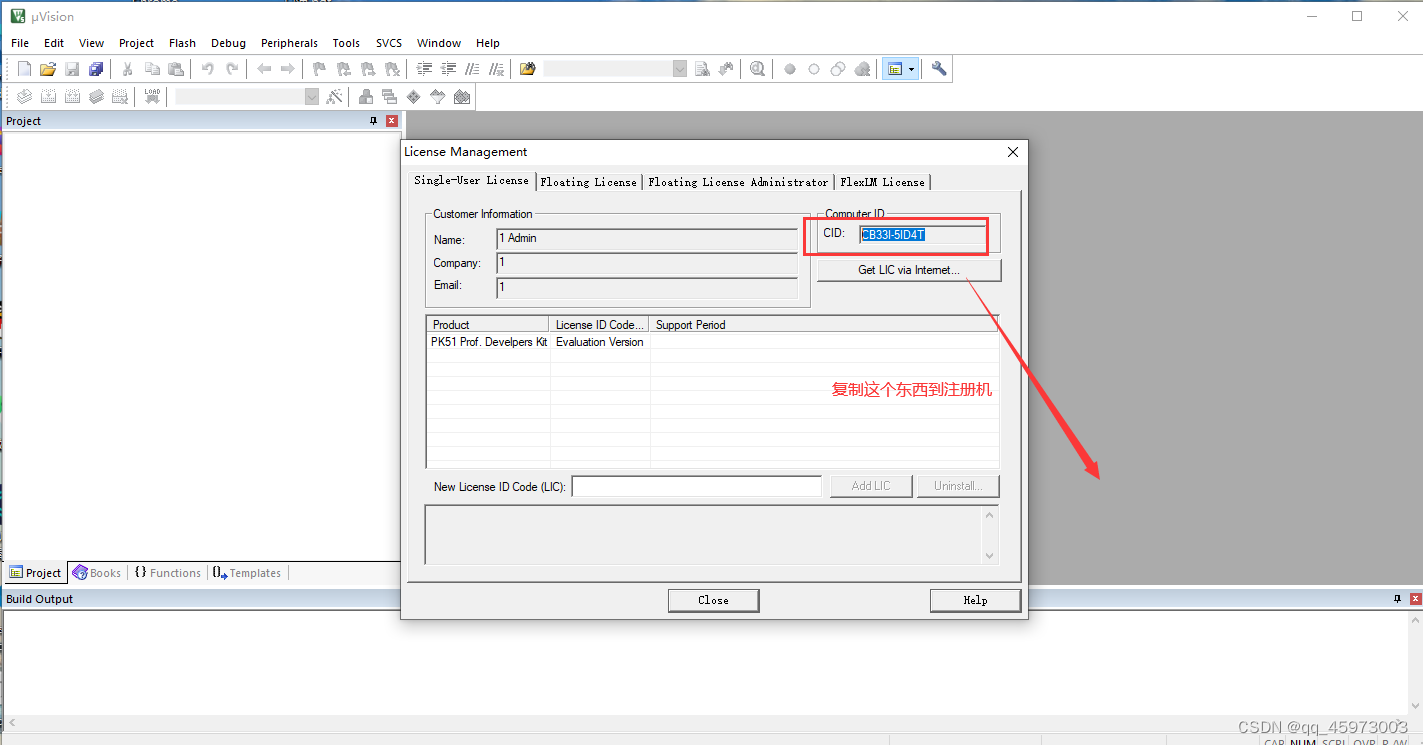Click Kill All Breakpoints icon
This screenshot has width=1423, height=745.
point(862,69)
